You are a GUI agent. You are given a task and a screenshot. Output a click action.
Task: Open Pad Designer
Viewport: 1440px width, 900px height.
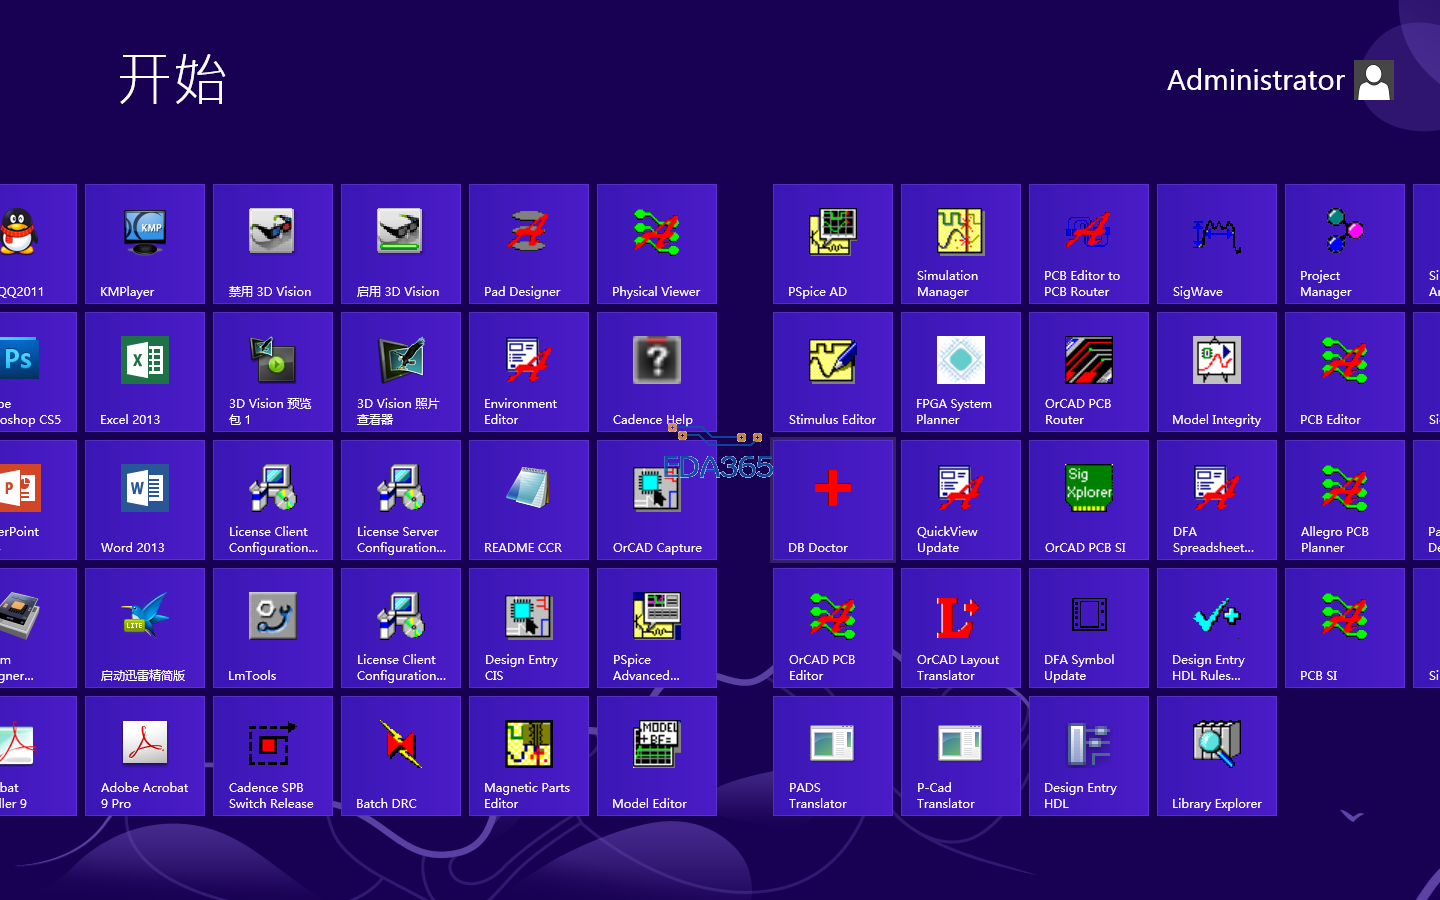pos(529,244)
